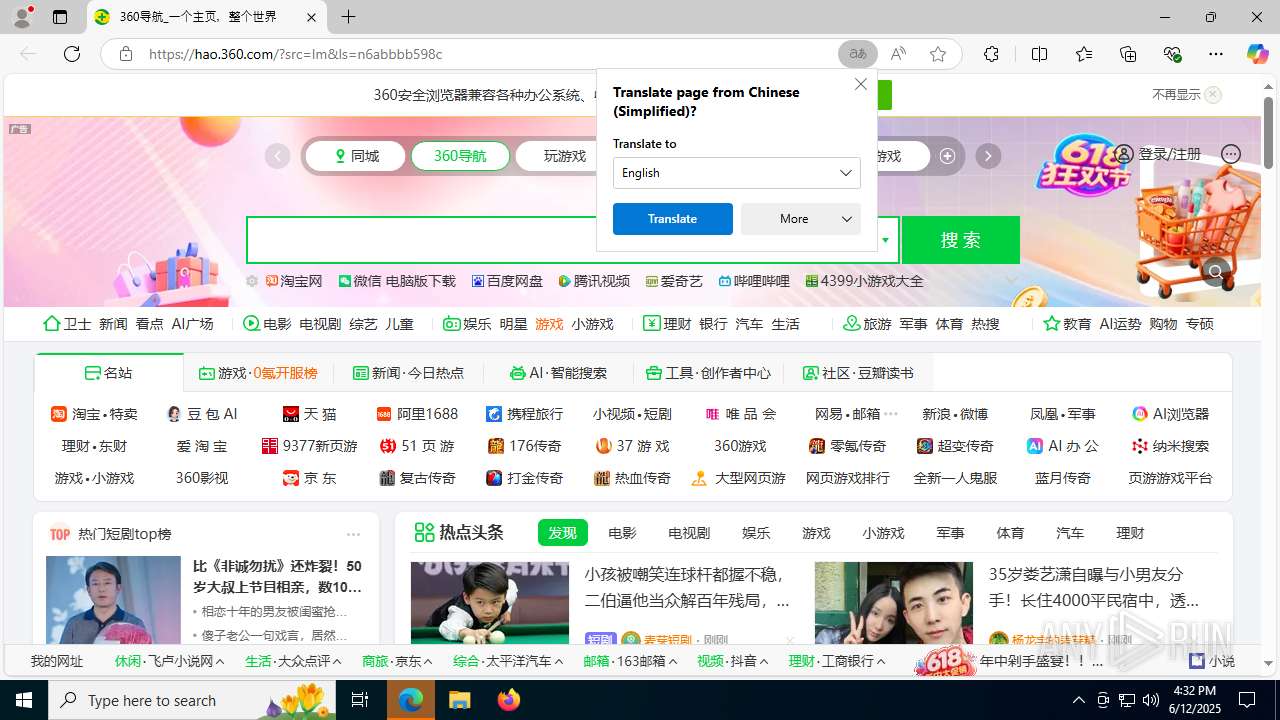The image size is (1280, 720).
Task: Open the 携程旅行 site link
Action: click(524, 414)
